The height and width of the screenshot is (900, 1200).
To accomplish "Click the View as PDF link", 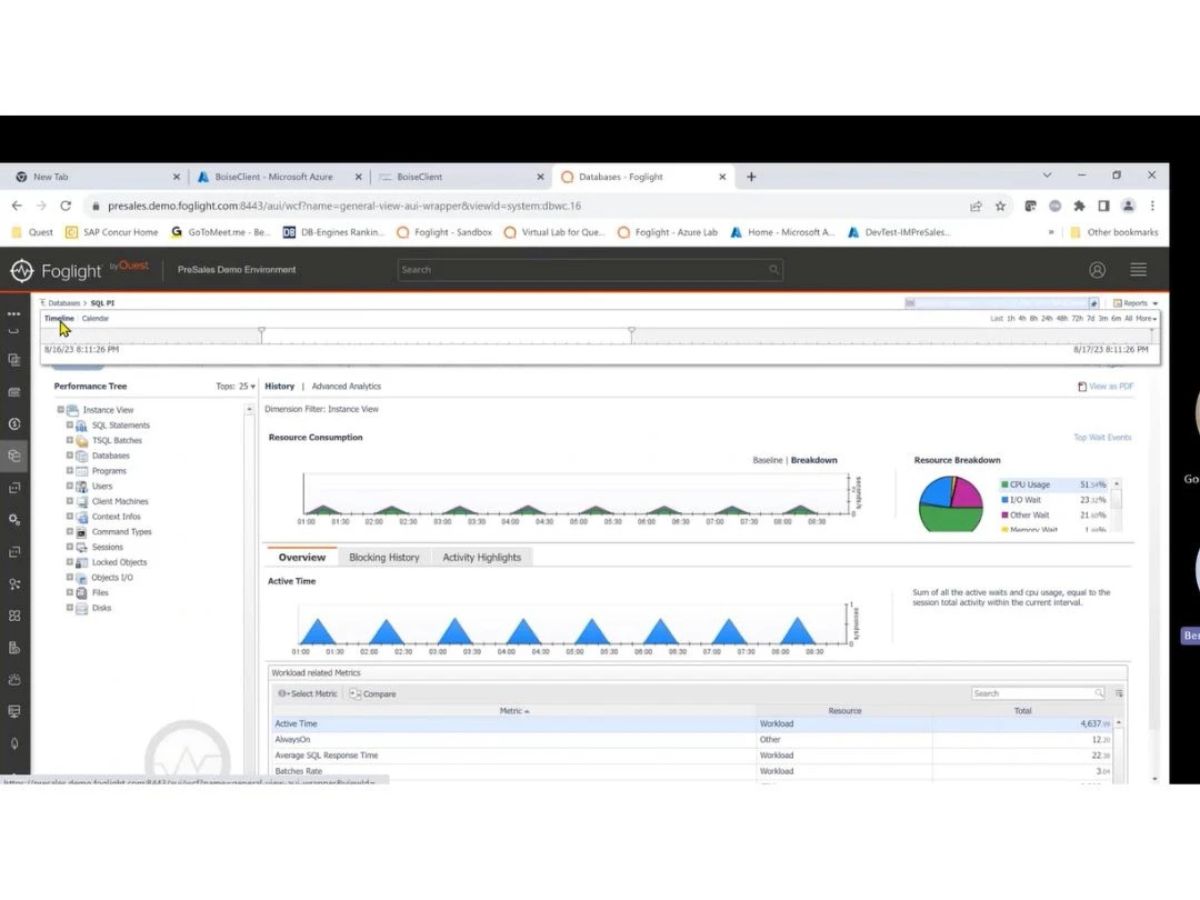I will [x=1106, y=387].
